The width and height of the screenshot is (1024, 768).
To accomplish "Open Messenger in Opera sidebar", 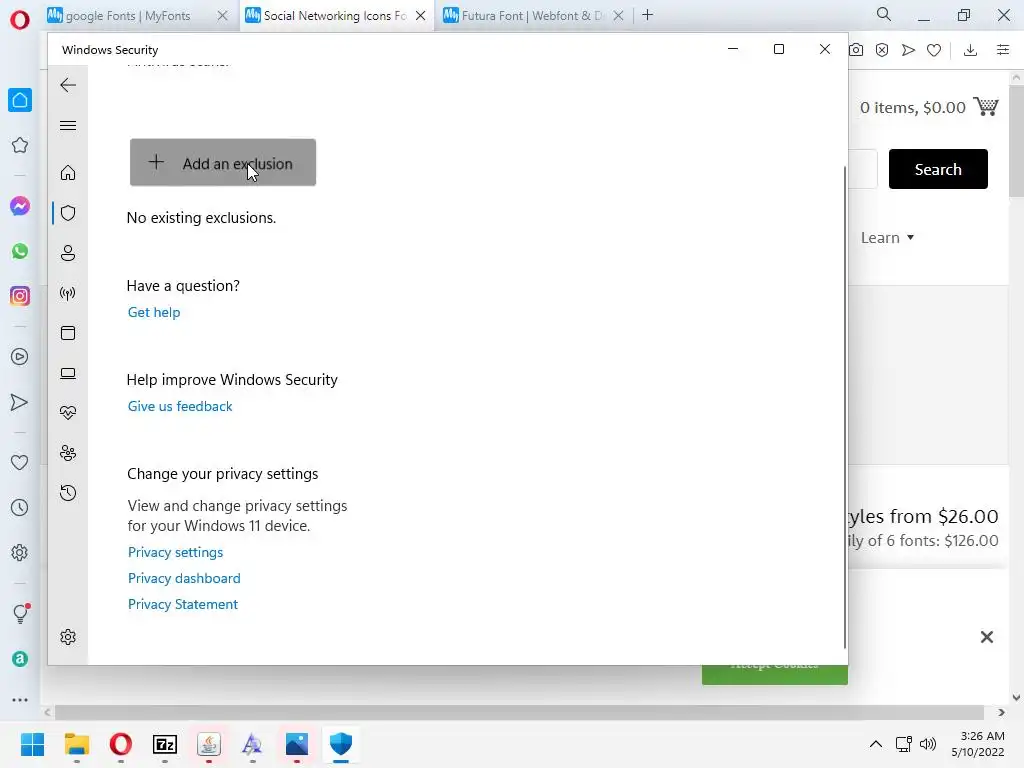I will 20,206.
